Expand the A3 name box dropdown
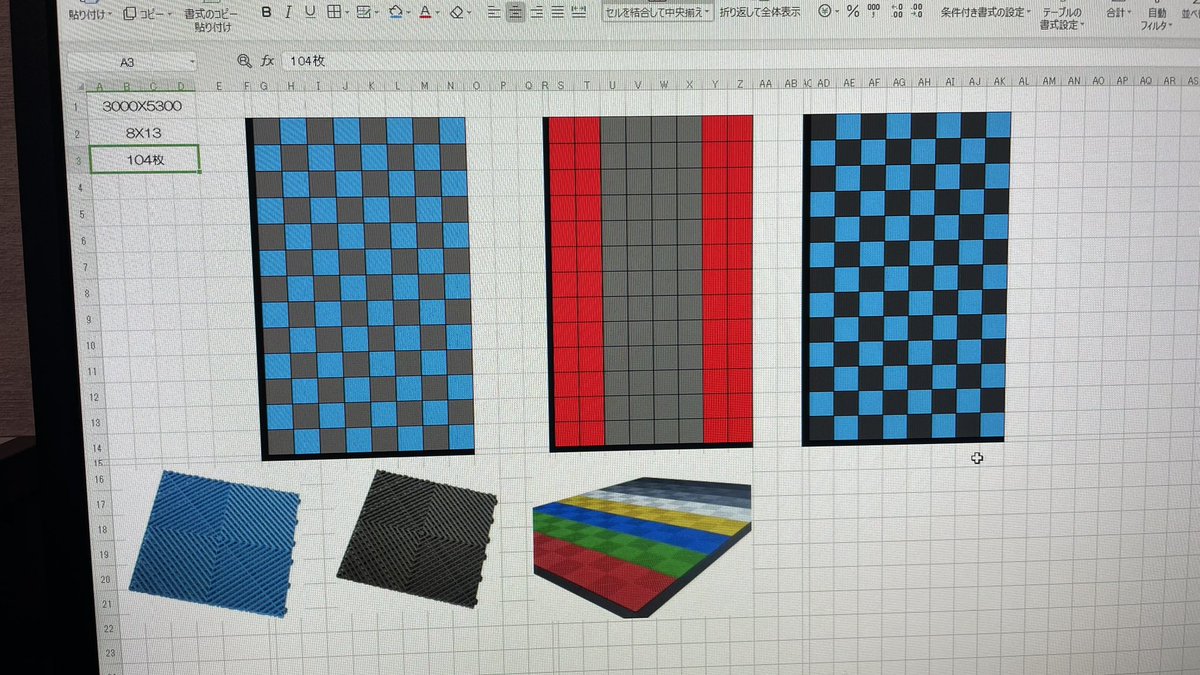 (x=192, y=62)
